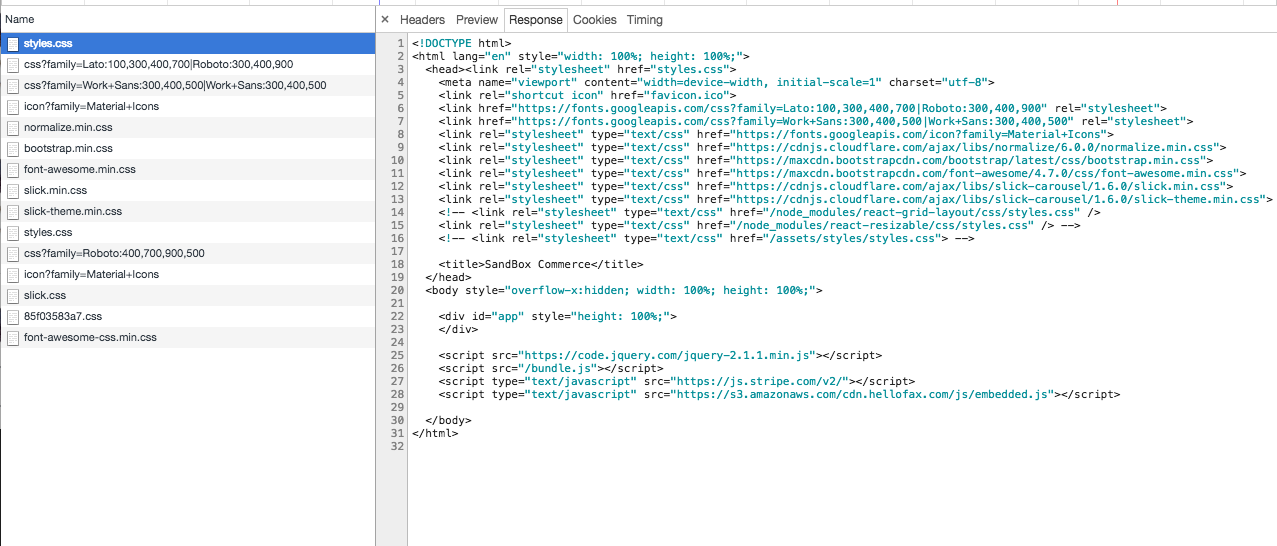Open the Cookies tab

(x=594, y=20)
